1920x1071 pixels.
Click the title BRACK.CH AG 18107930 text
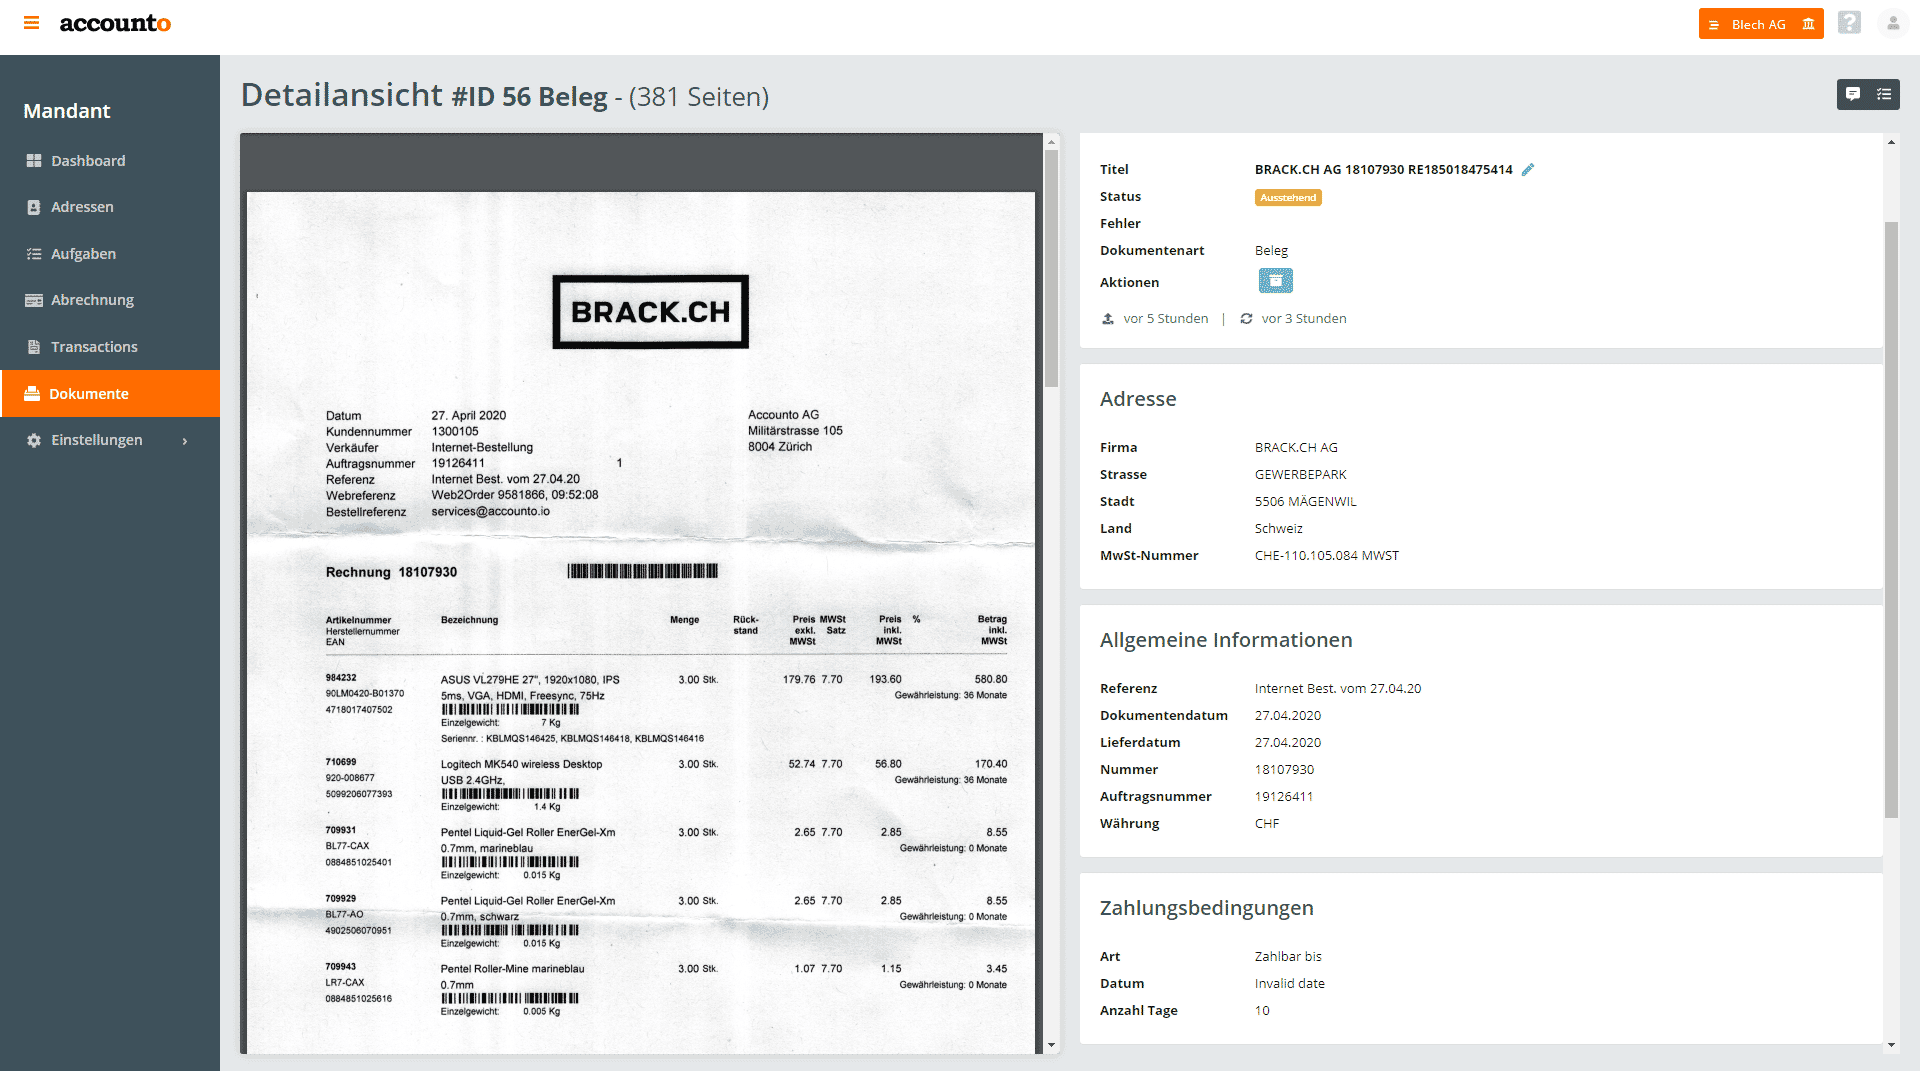[1383, 169]
